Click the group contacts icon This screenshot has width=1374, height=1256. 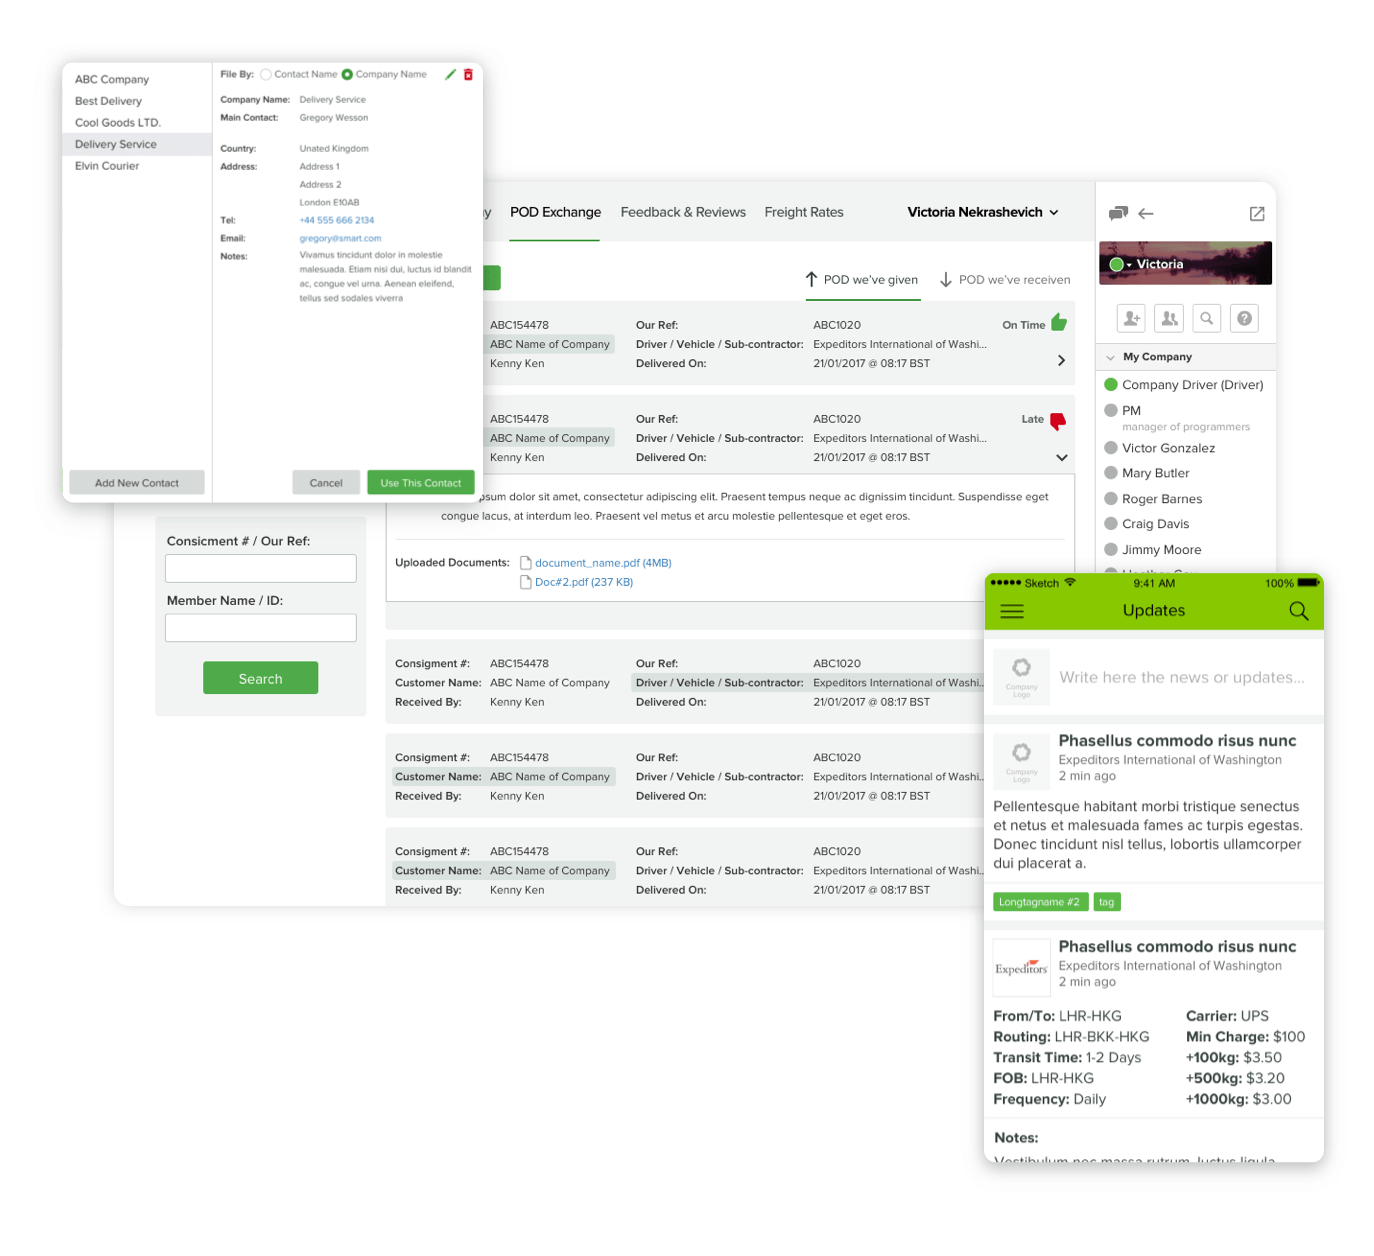click(1168, 318)
